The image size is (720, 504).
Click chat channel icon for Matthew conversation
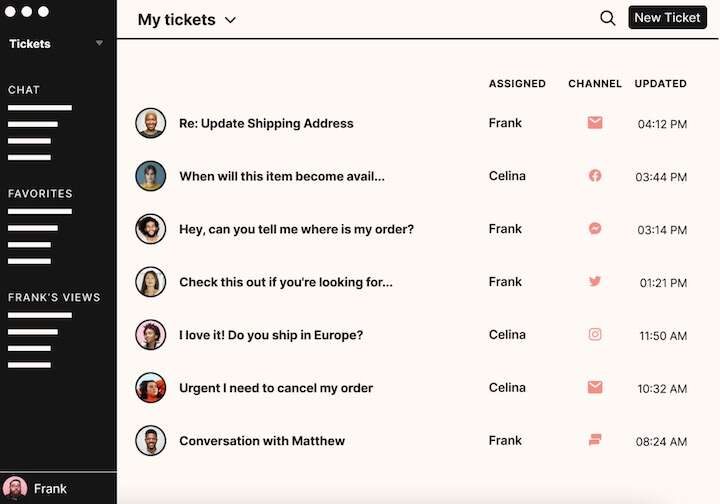[595, 440]
